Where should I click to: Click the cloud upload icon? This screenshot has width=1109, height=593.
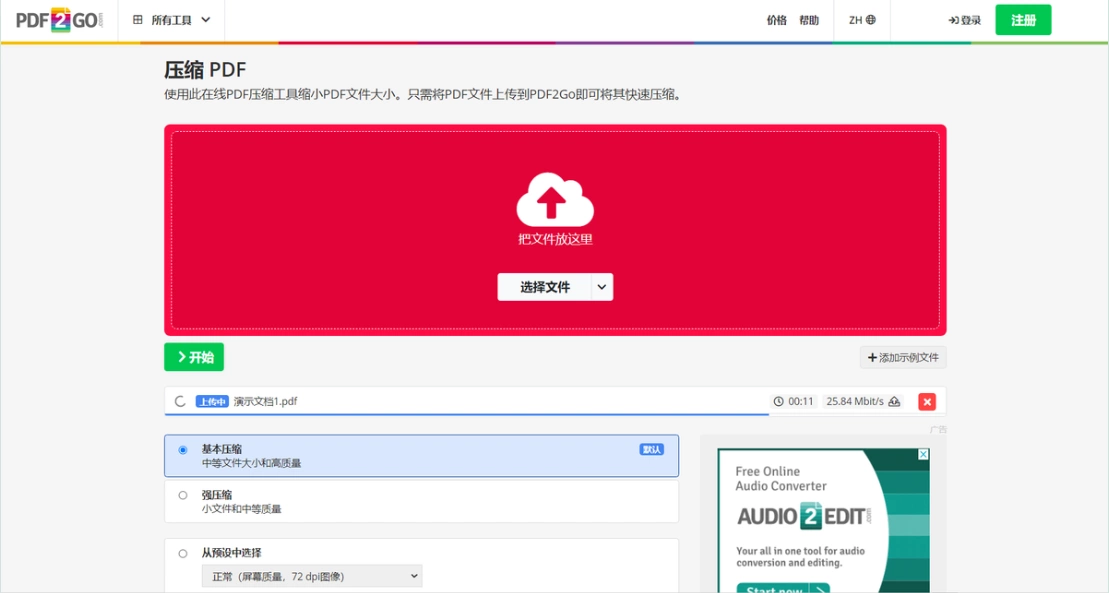click(x=554, y=200)
